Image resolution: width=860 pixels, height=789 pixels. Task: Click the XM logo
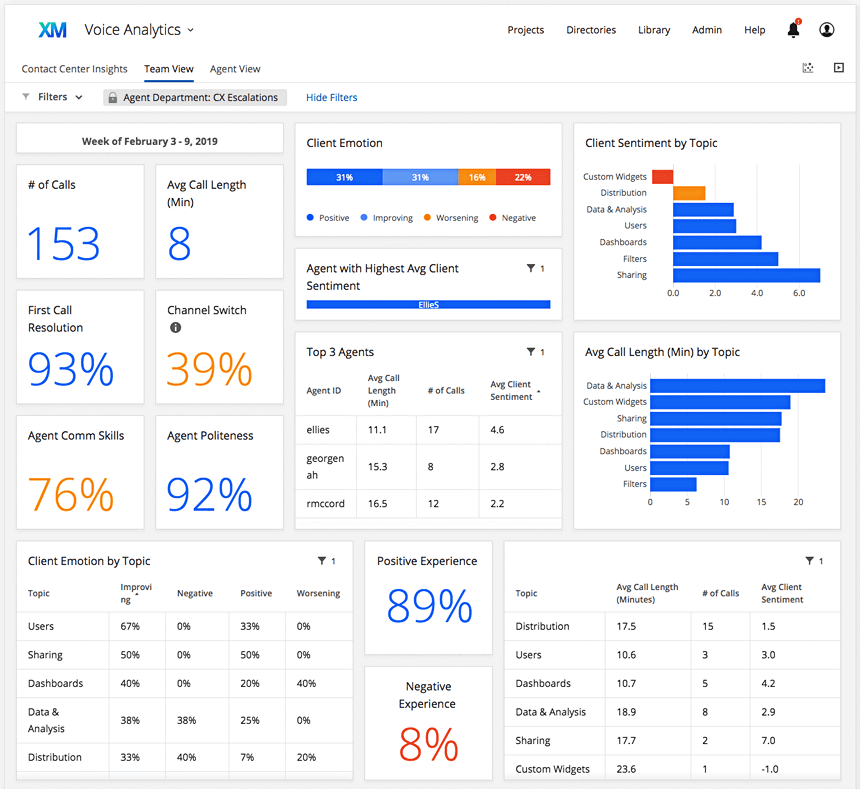coord(51,30)
